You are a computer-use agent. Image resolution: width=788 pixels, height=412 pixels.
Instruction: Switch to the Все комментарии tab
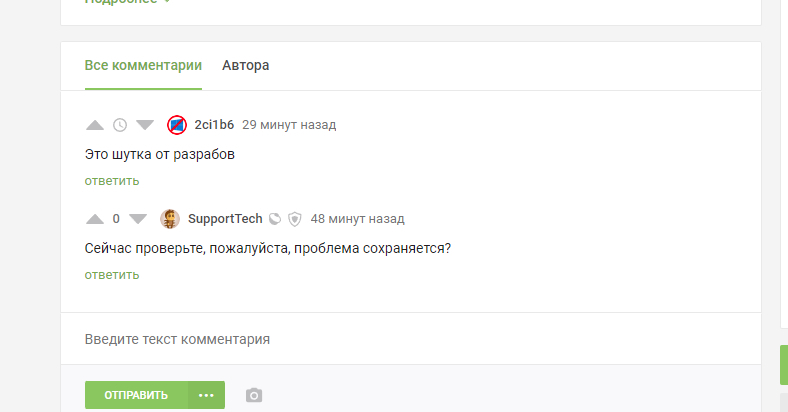143,66
